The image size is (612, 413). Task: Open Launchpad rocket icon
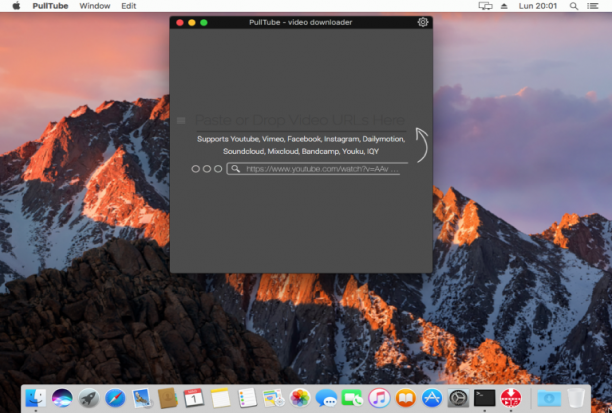point(89,398)
